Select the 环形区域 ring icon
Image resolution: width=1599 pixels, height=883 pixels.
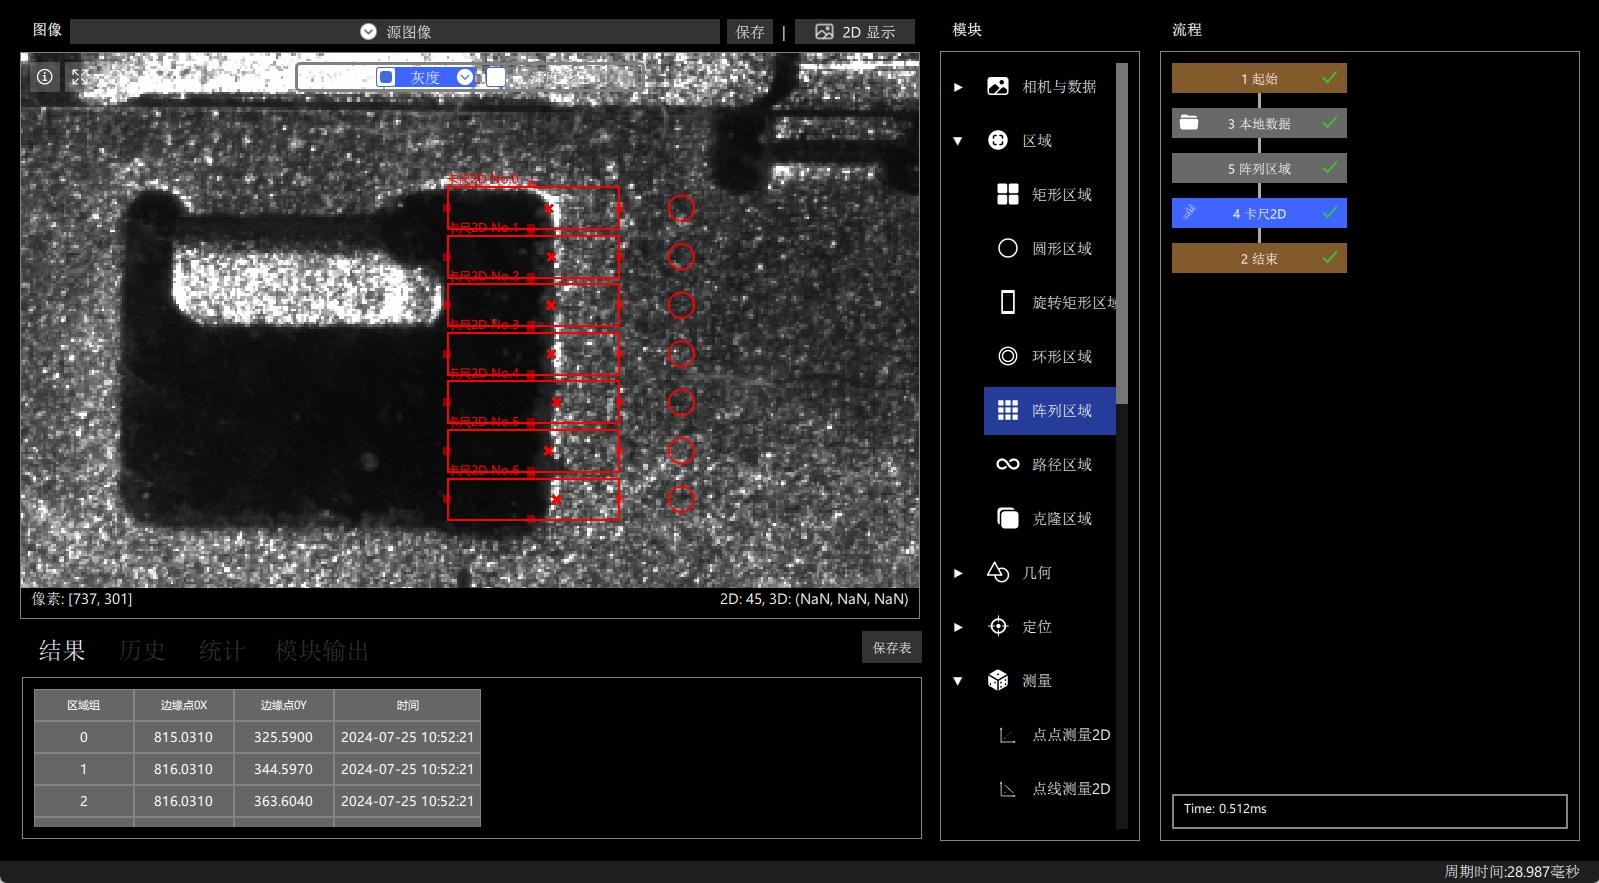pyautogui.click(x=1008, y=356)
